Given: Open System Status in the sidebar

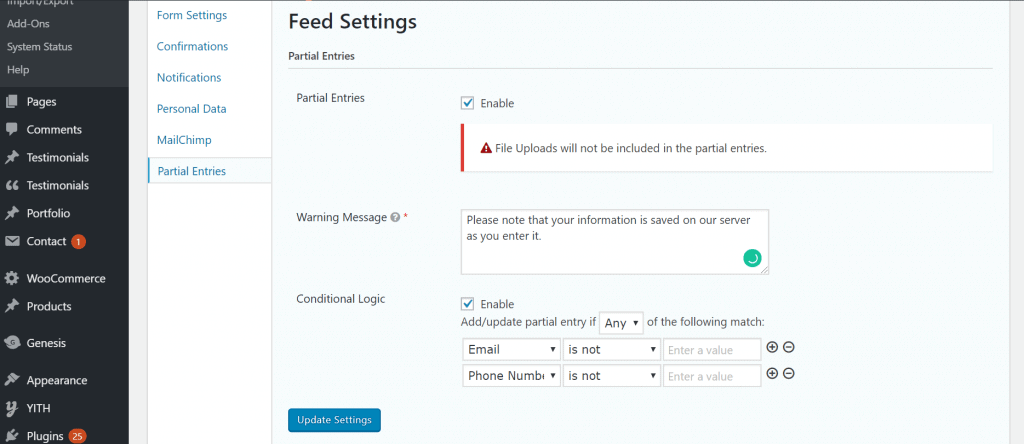Looking at the screenshot, I should (39, 47).
